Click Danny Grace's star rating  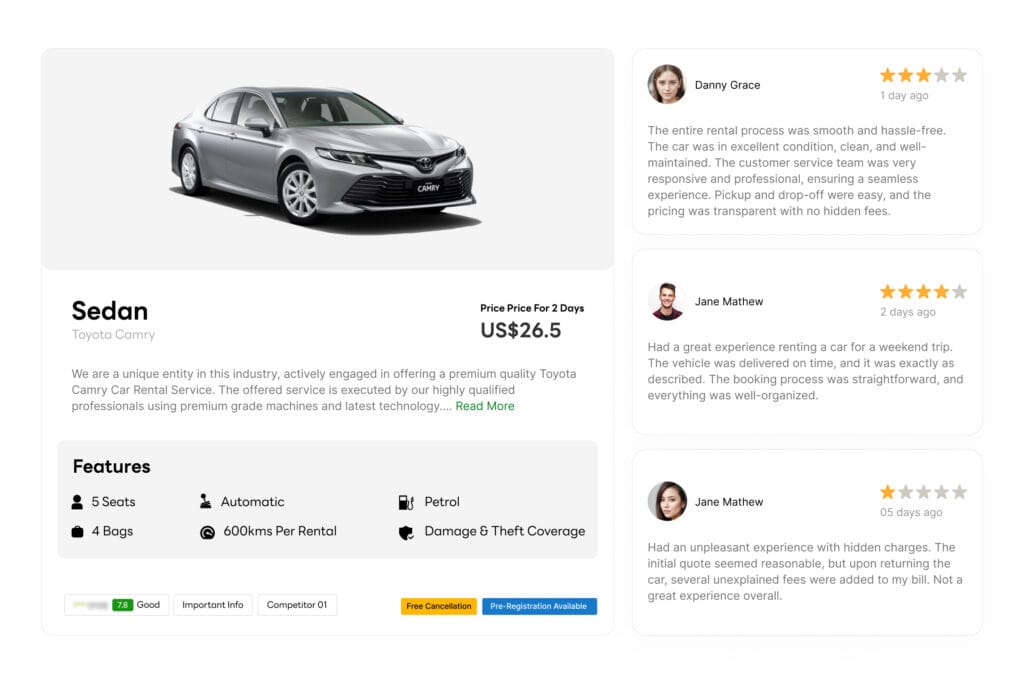click(923, 75)
